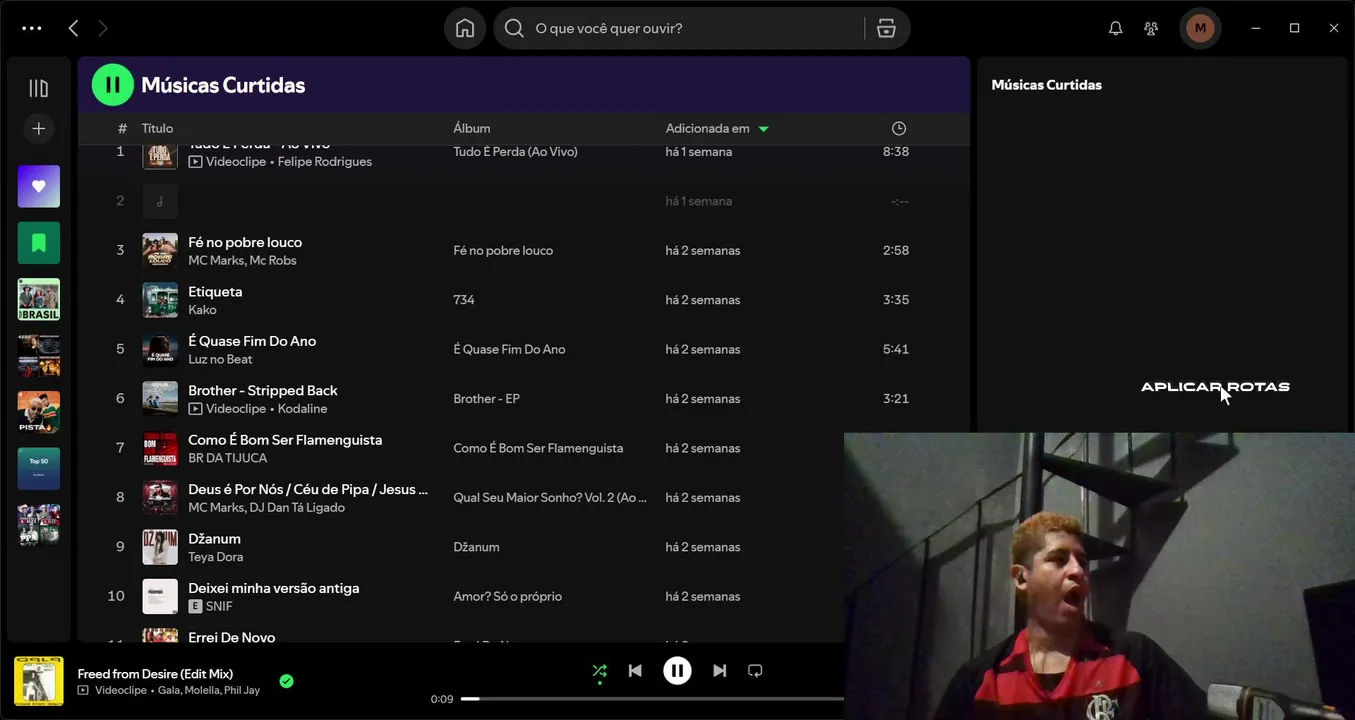1355x720 pixels.
Task: Pause Músicas Curtidas with the green button
Action: 112,85
